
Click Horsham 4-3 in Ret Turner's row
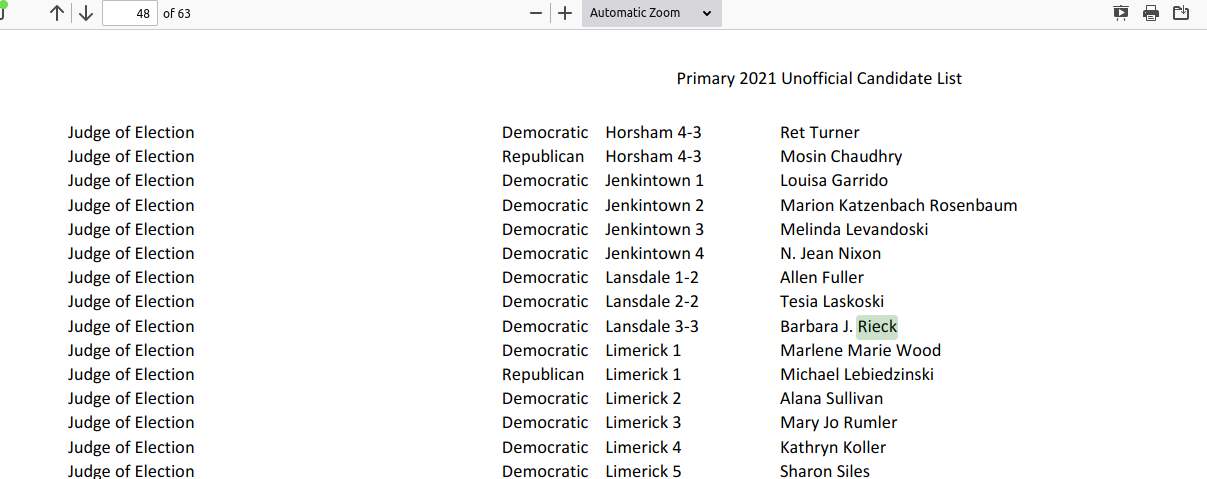(653, 132)
